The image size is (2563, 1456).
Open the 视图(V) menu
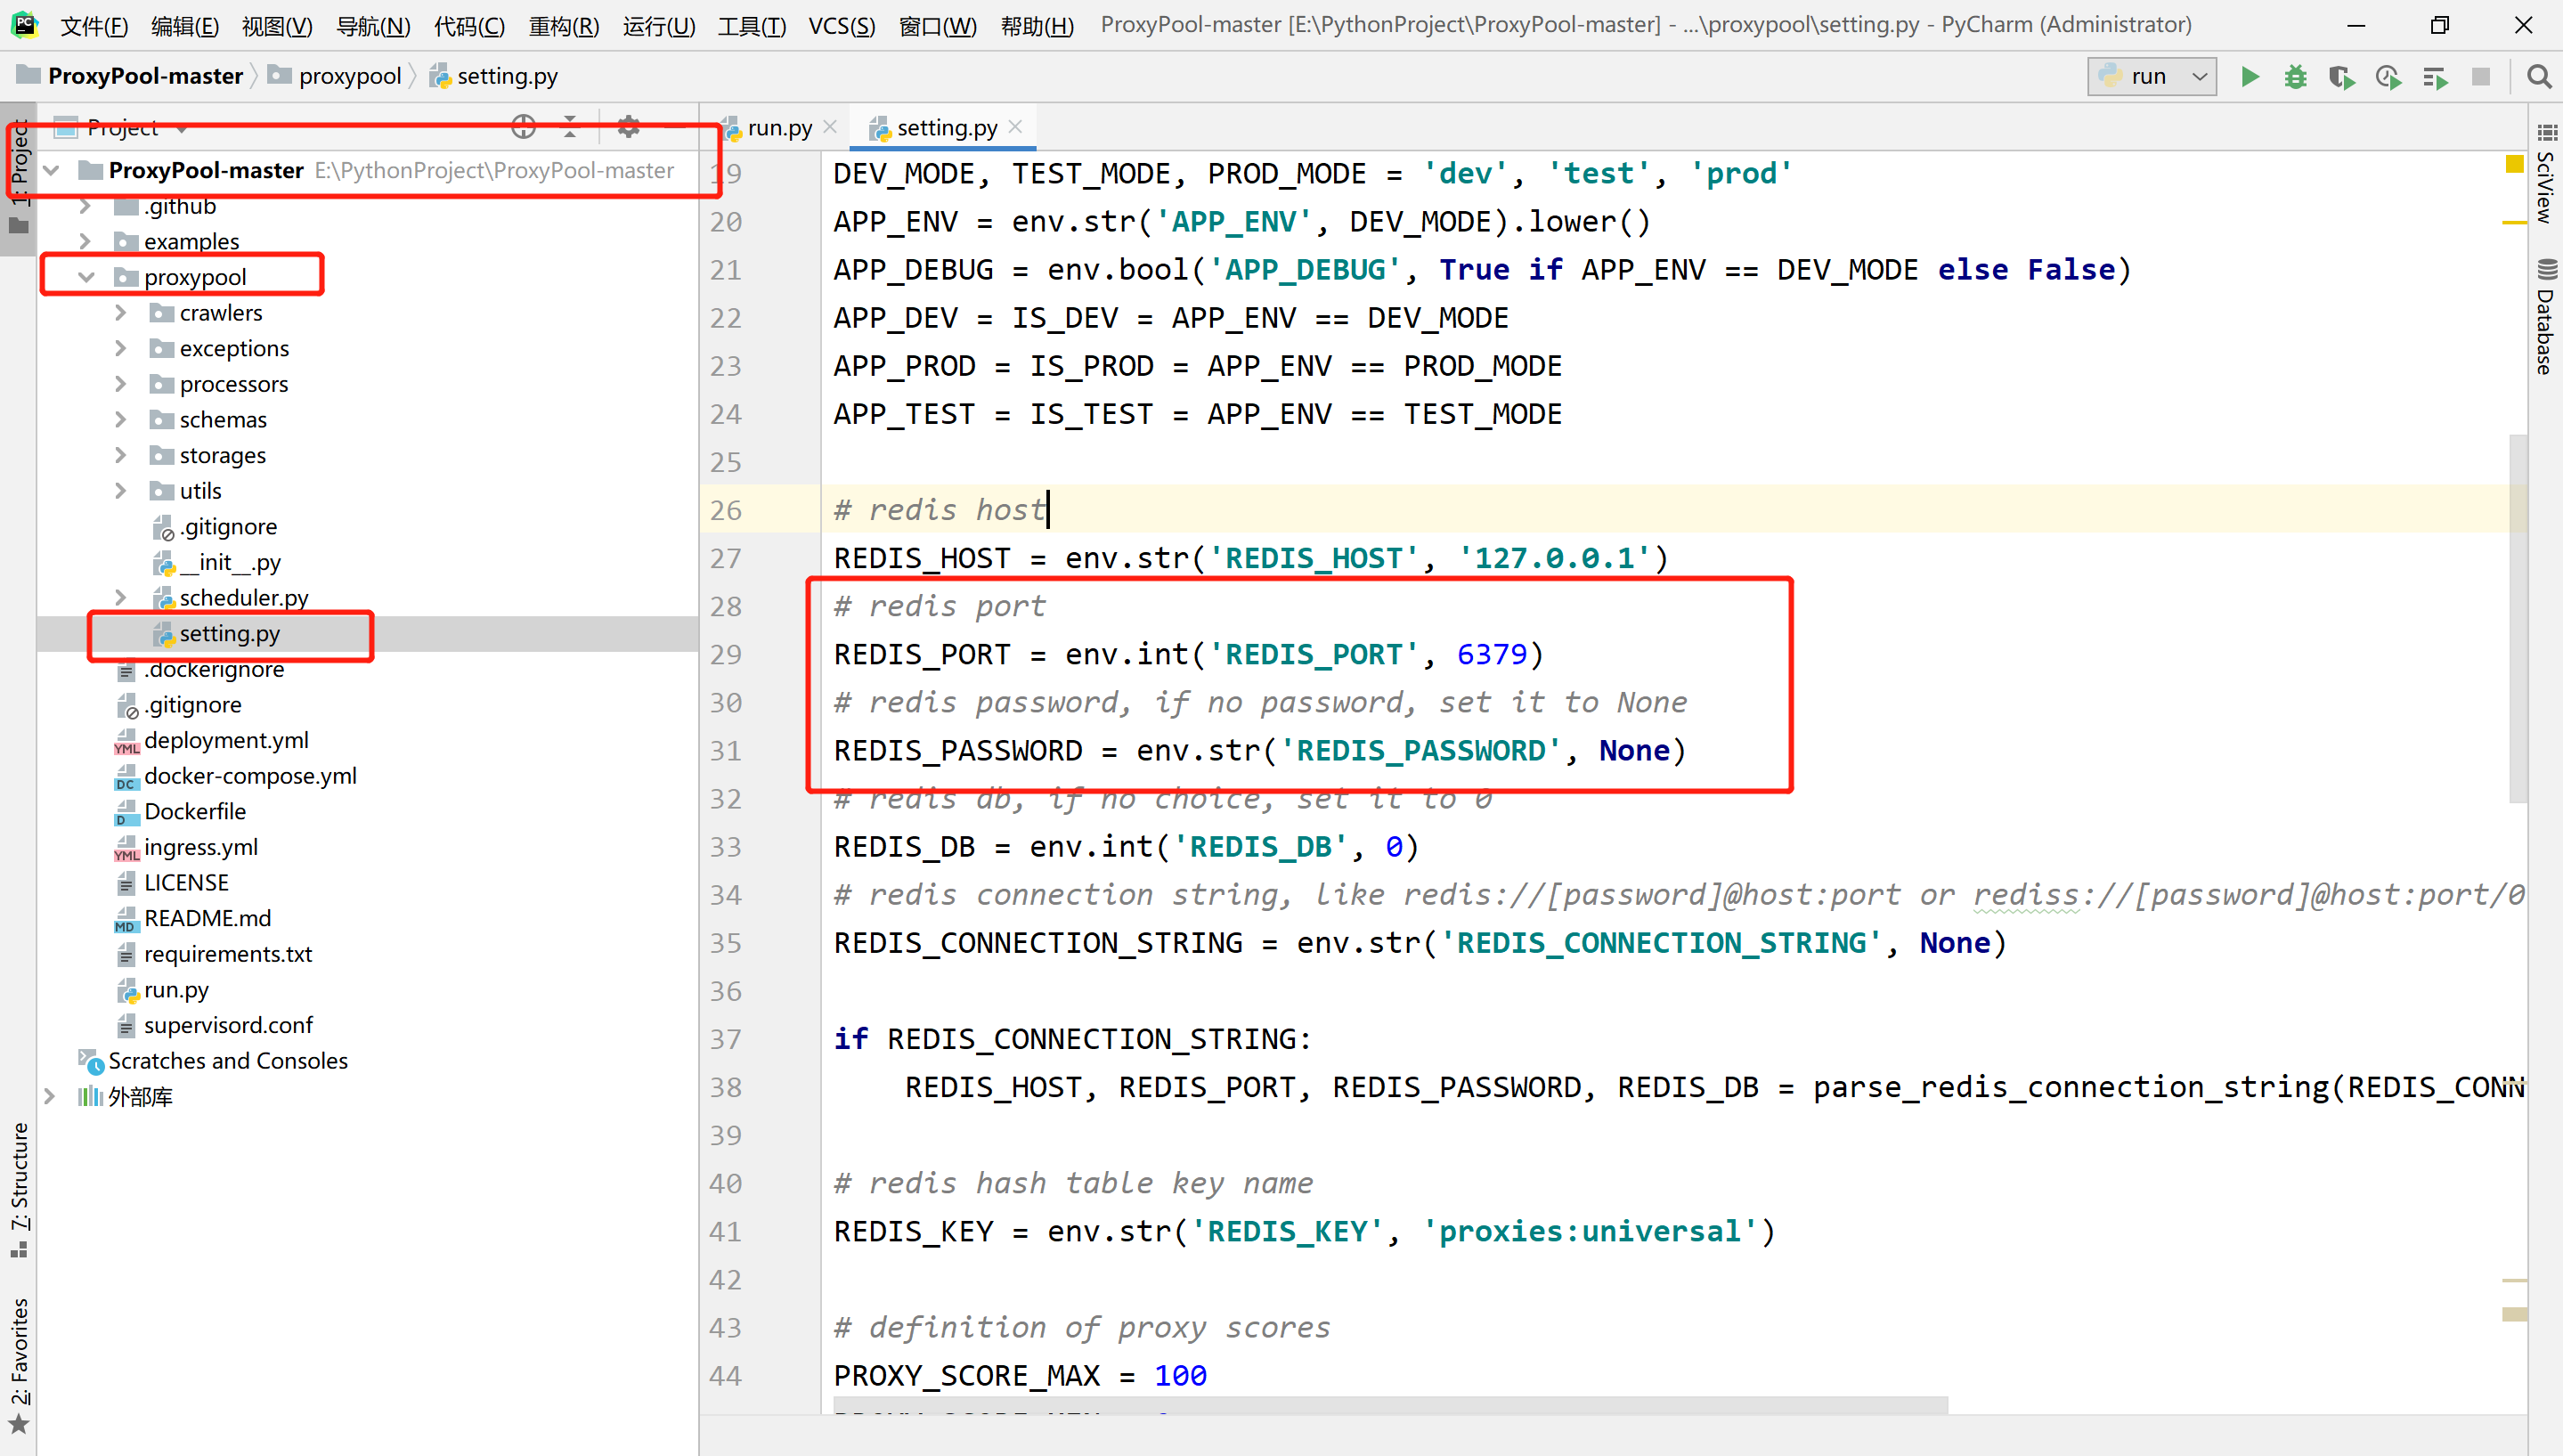[x=277, y=25]
